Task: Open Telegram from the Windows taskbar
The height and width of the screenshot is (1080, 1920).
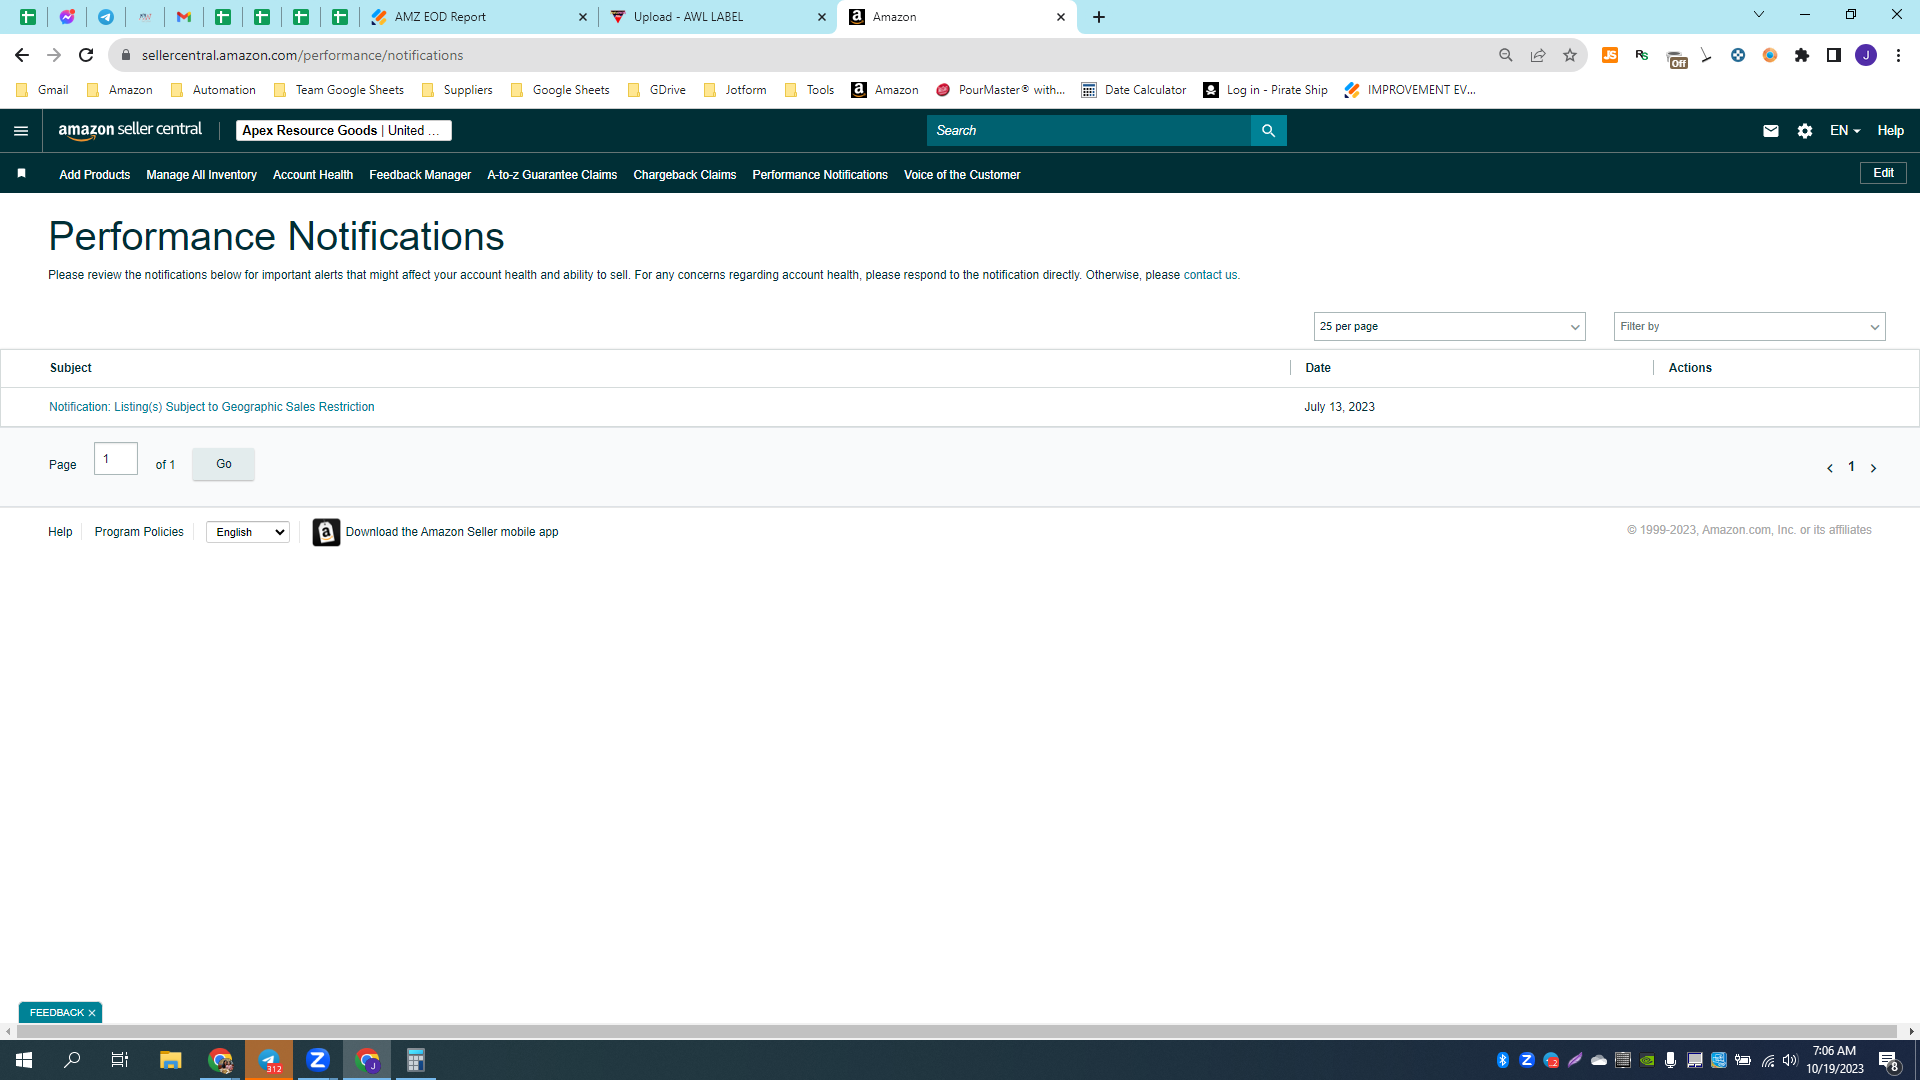Action: click(x=269, y=1060)
